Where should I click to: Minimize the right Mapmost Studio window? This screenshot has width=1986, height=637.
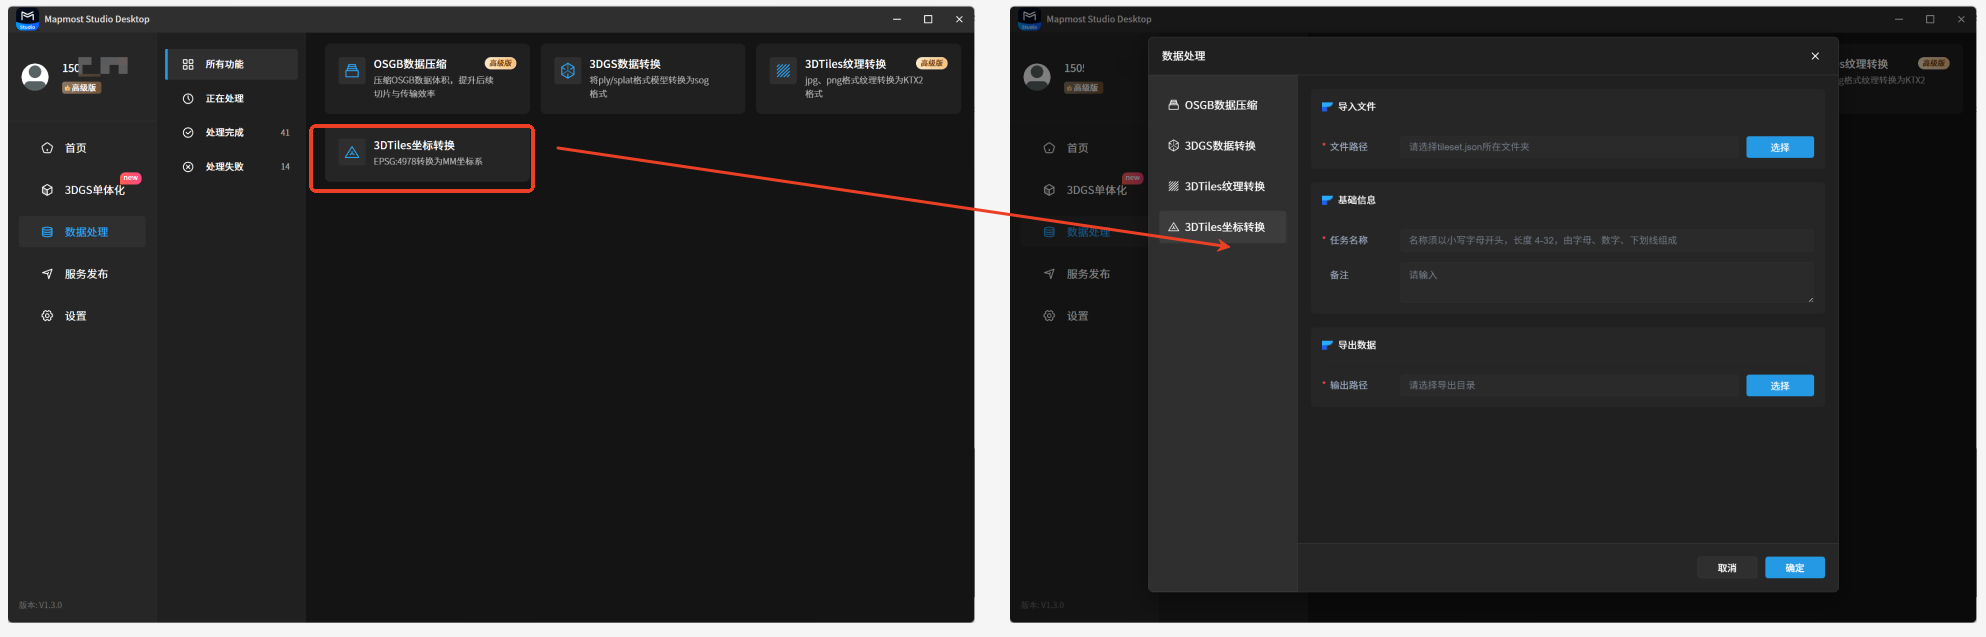tap(1899, 19)
